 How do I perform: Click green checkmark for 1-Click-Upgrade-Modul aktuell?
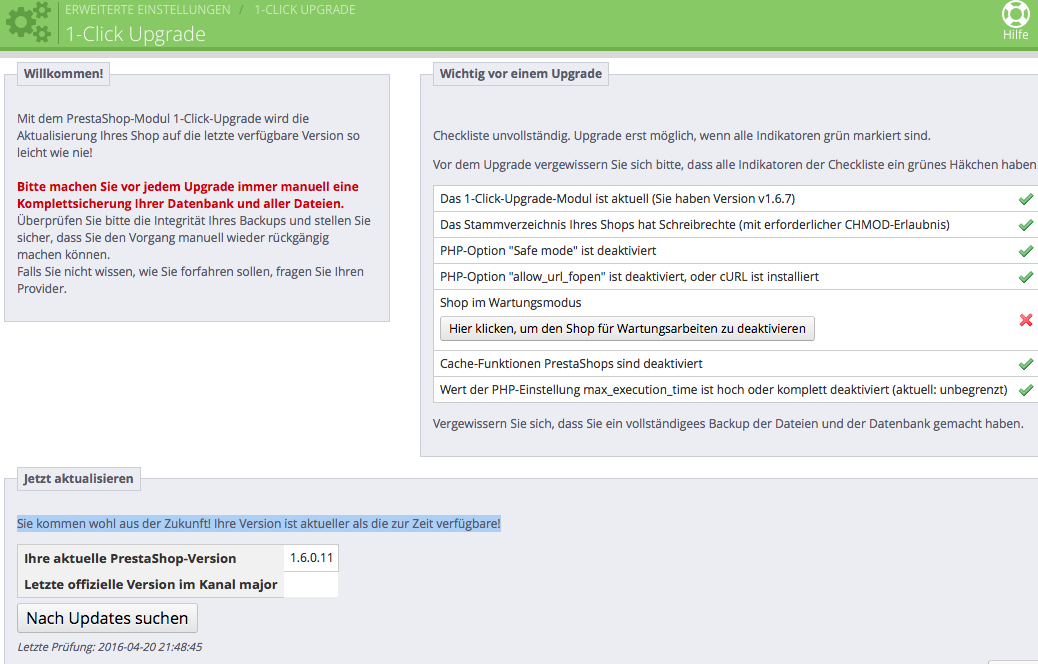pos(1025,199)
